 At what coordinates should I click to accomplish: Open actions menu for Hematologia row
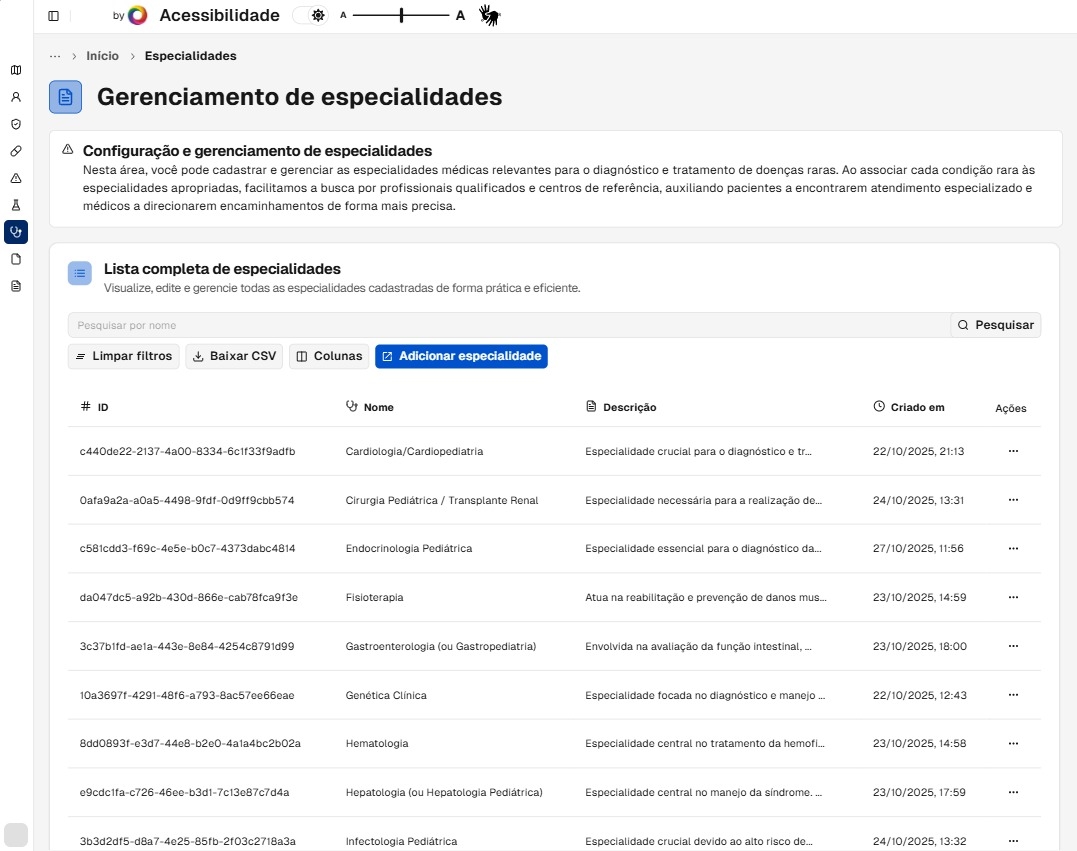pos(1012,743)
